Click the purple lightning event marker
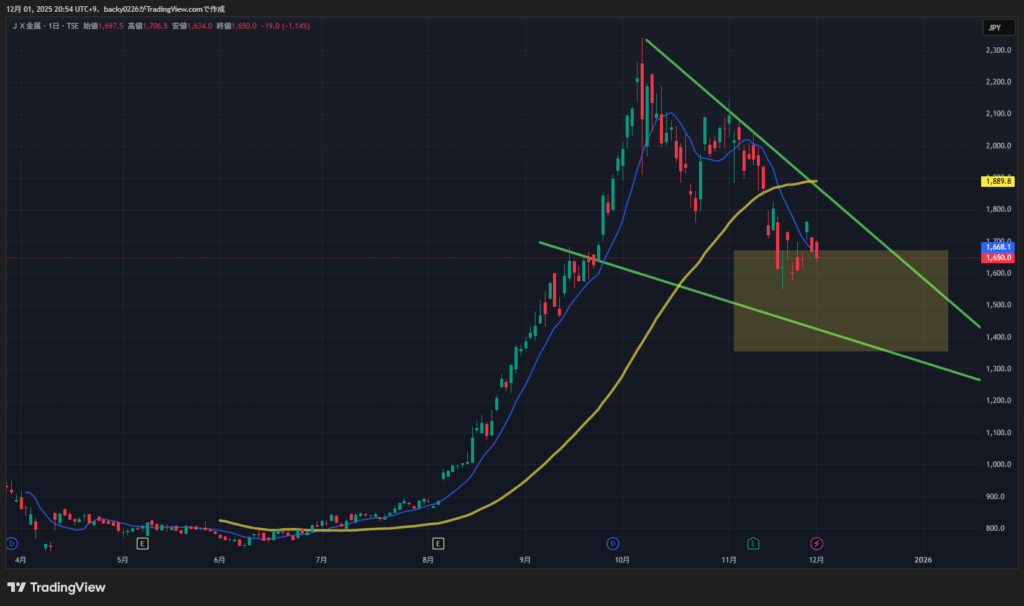 (816, 543)
